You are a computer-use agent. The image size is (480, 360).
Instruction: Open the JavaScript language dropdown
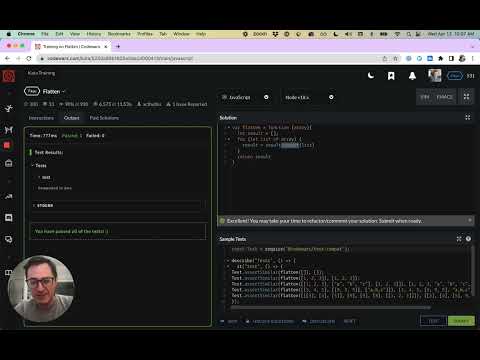pos(246,97)
